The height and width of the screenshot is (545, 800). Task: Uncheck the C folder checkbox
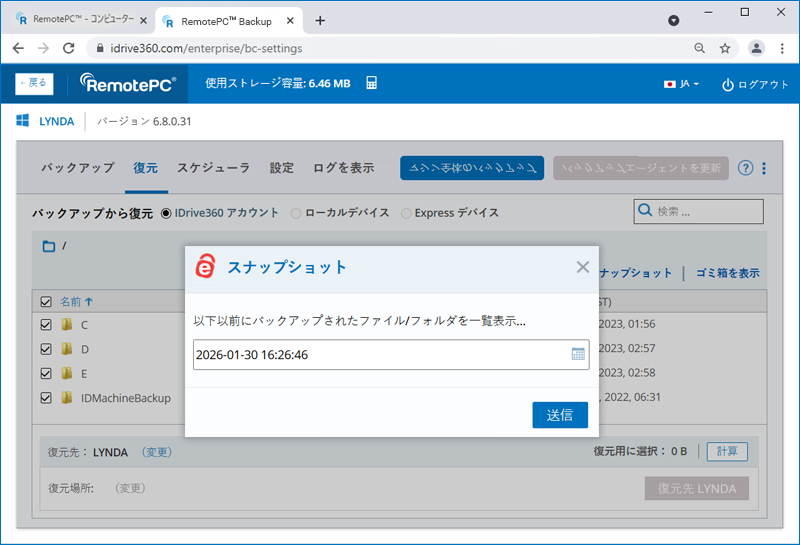pyautogui.click(x=46, y=325)
